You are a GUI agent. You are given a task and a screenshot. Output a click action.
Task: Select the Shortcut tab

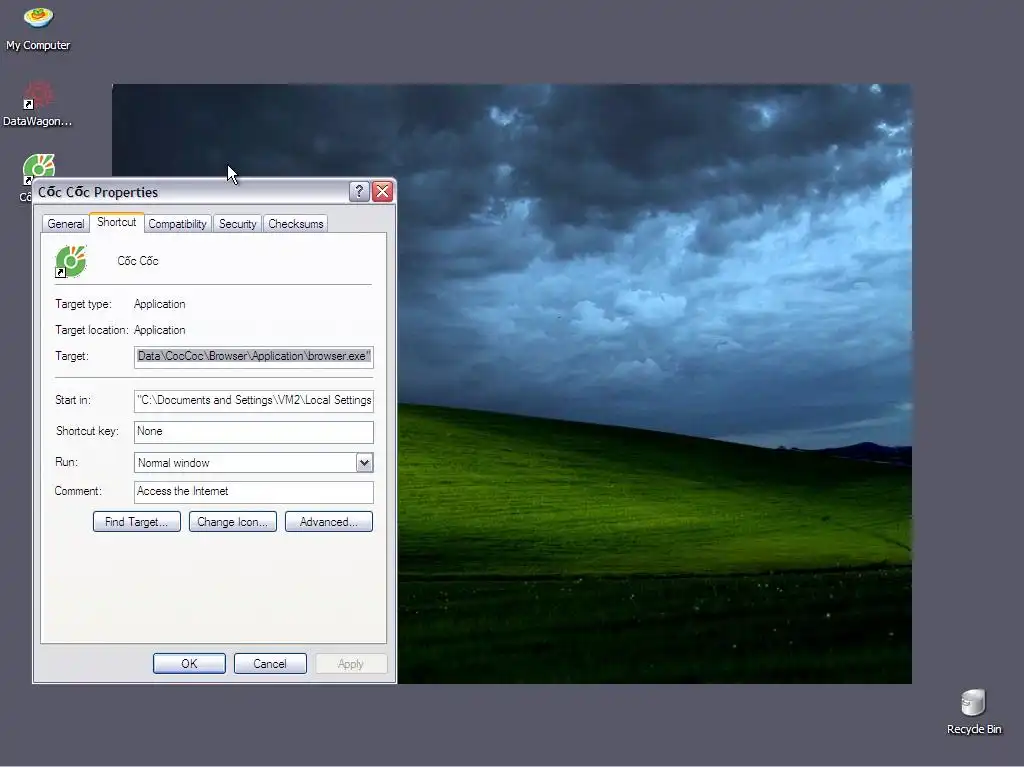point(116,222)
